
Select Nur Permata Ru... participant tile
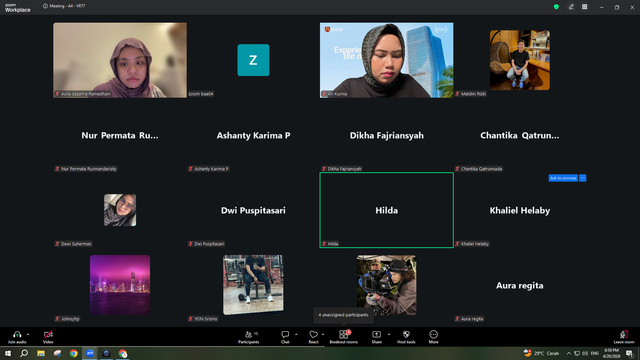coord(120,135)
